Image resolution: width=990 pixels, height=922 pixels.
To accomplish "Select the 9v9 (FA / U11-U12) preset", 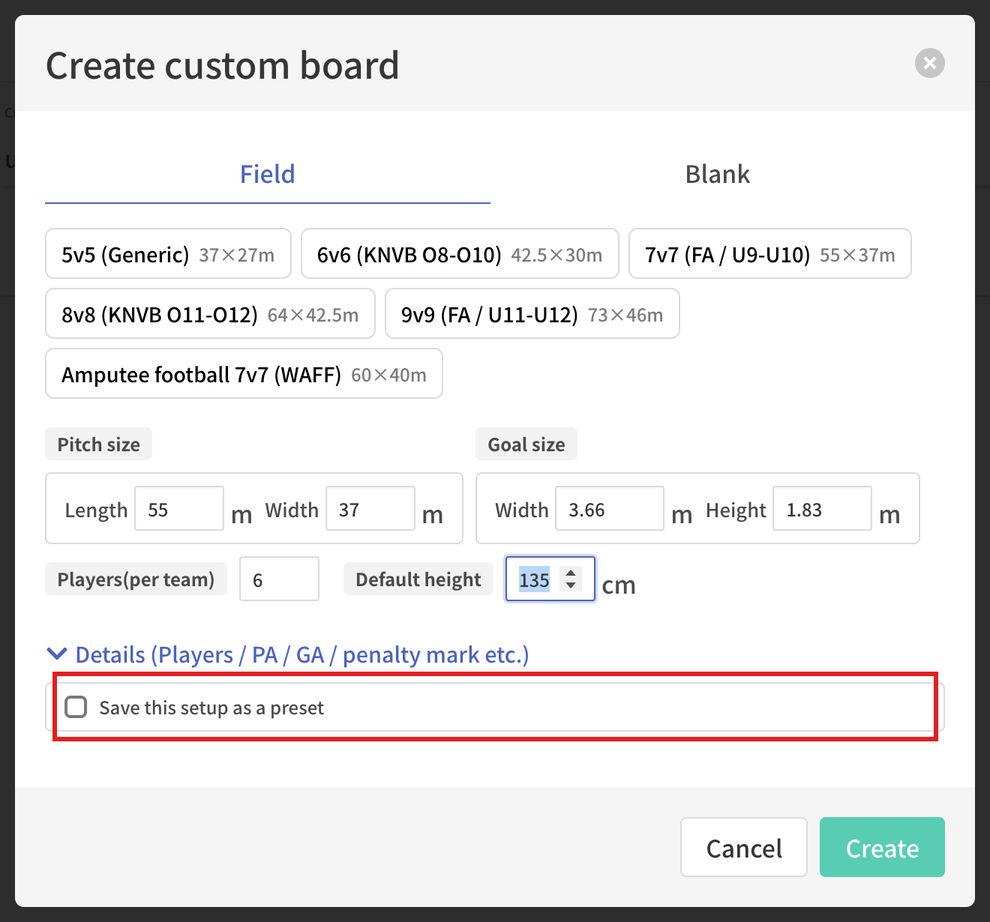I will point(532,314).
